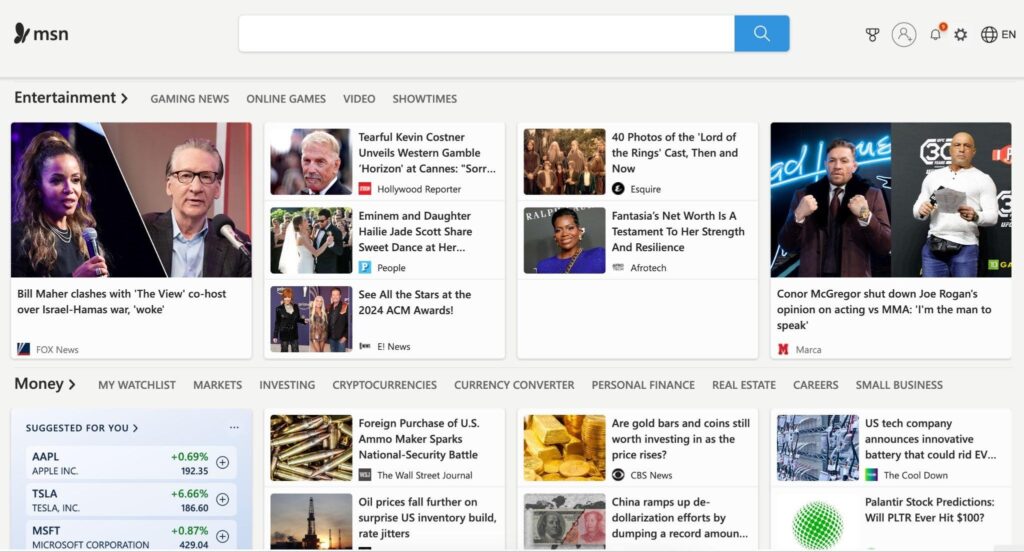1024x552 pixels.
Task: Open gold bars and coins article headline
Action: (680, 438)
